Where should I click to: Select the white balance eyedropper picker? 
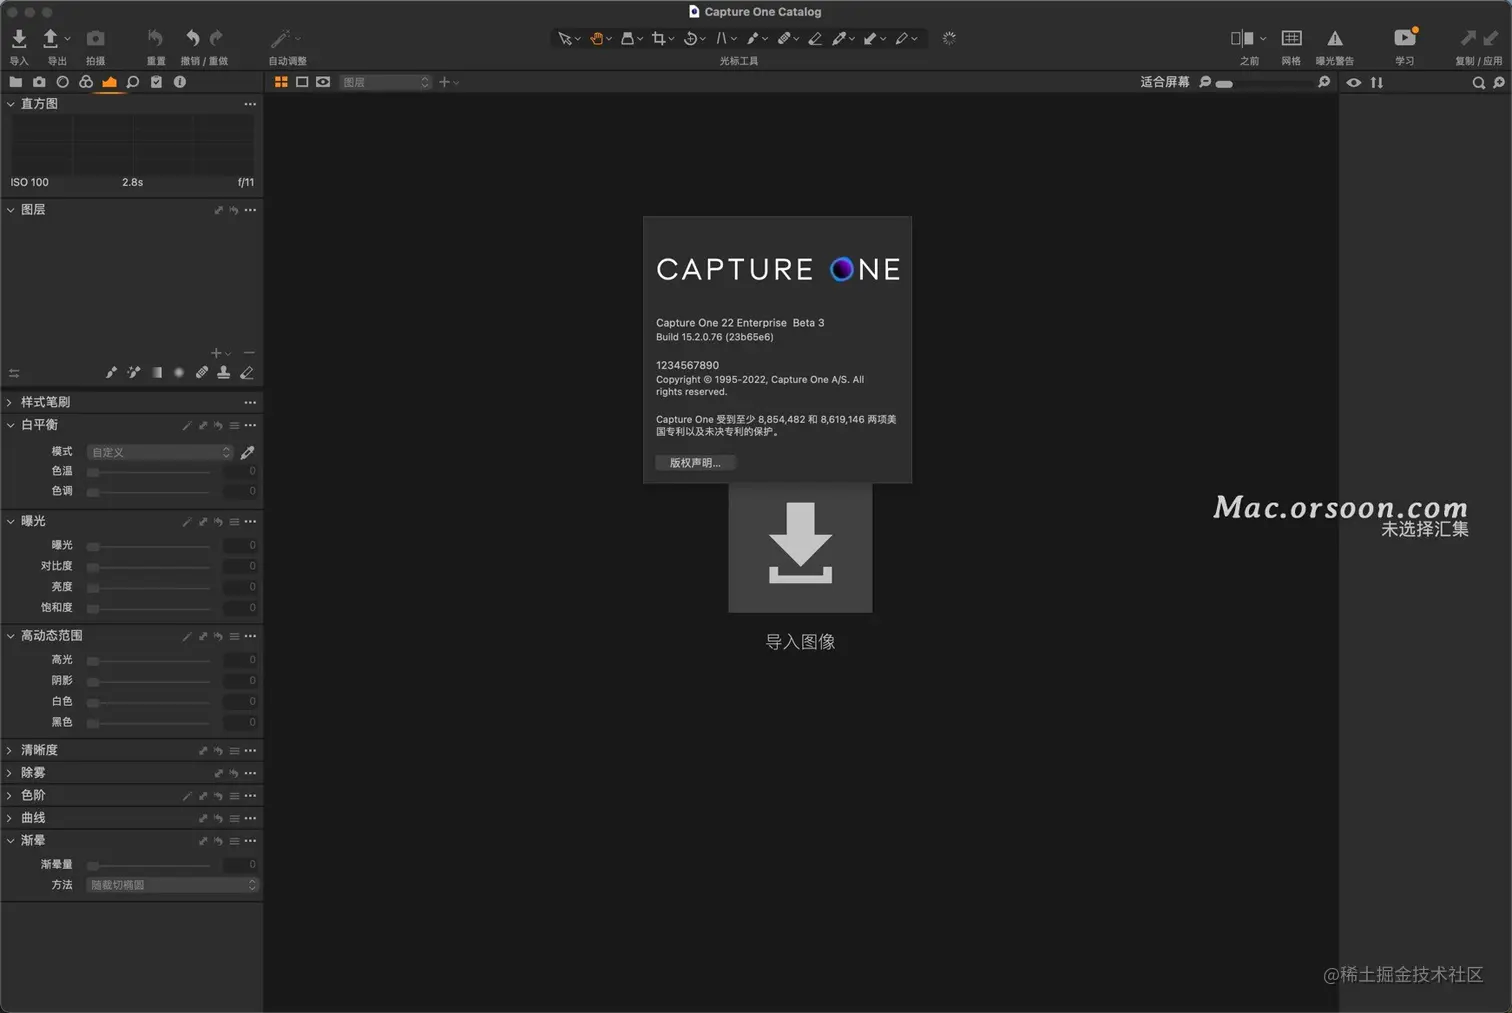247,453
